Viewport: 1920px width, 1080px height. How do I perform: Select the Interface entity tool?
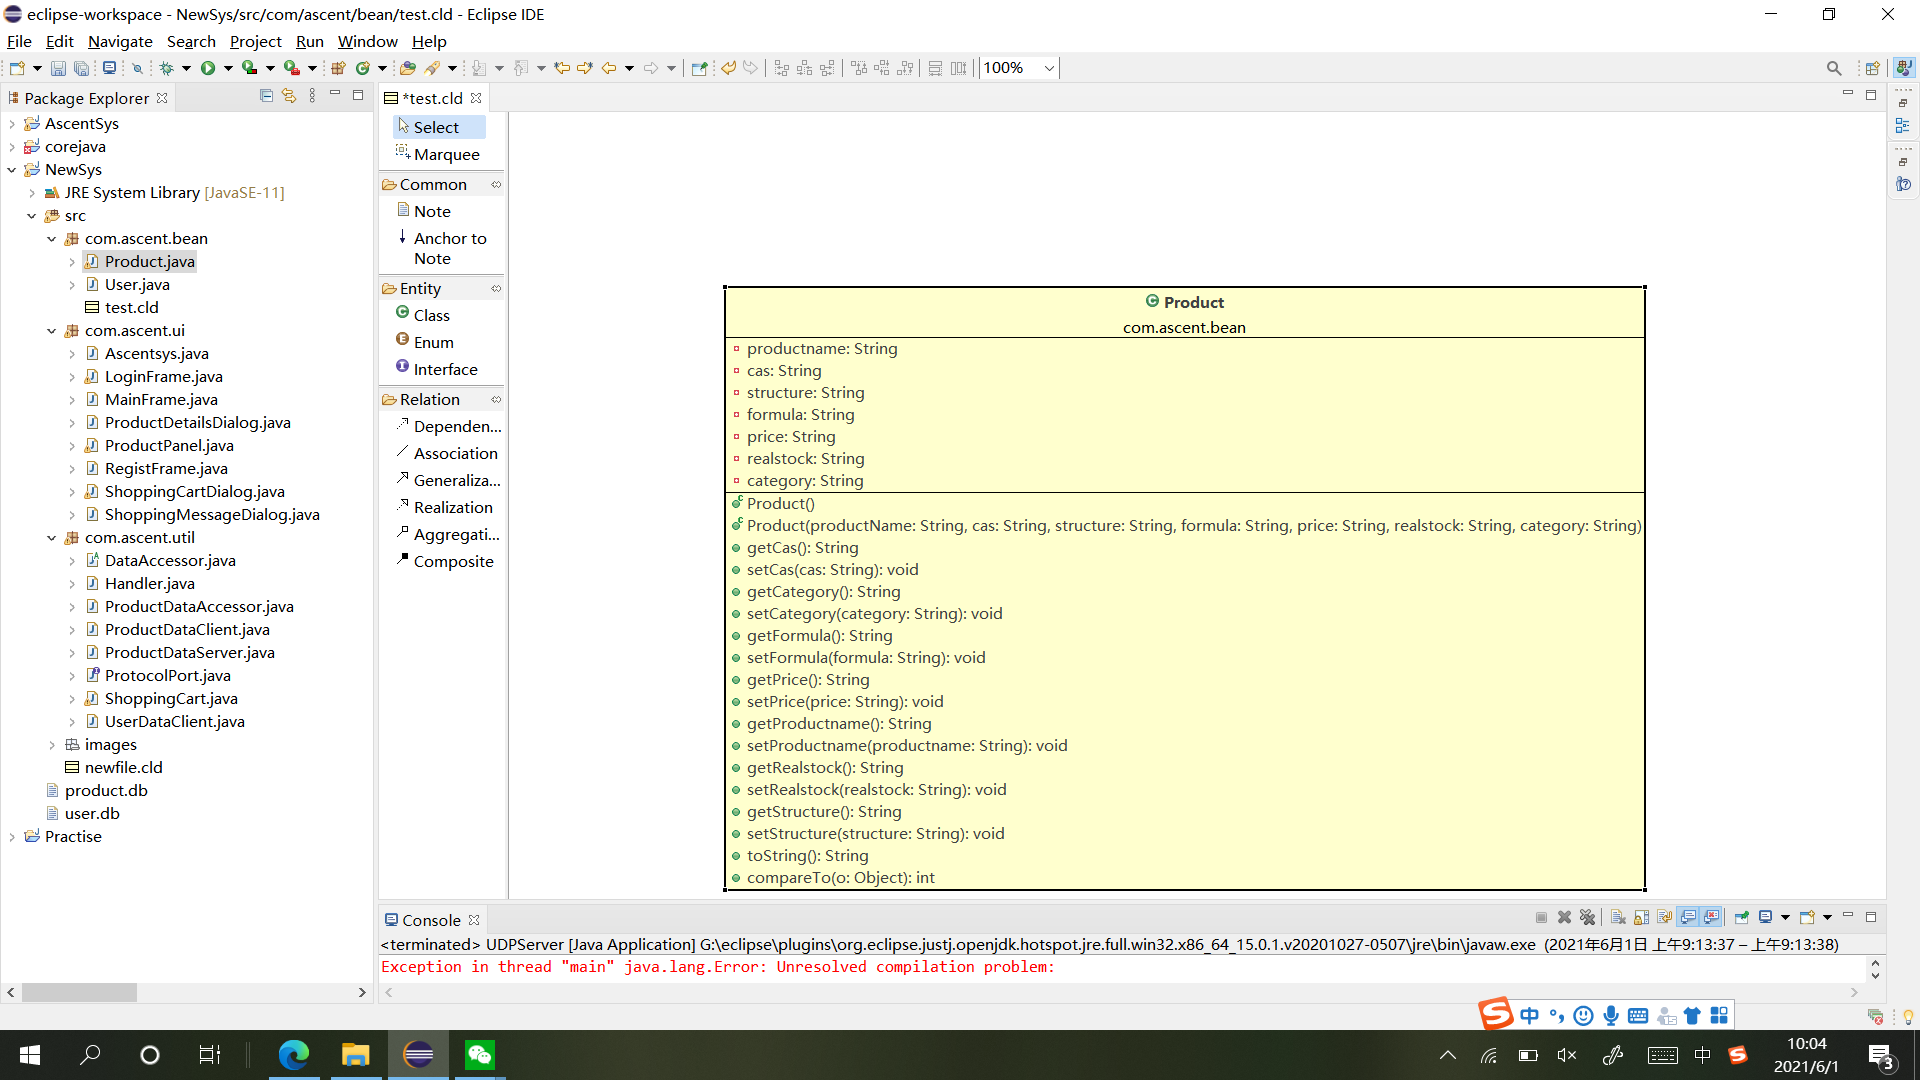[443, 368]
